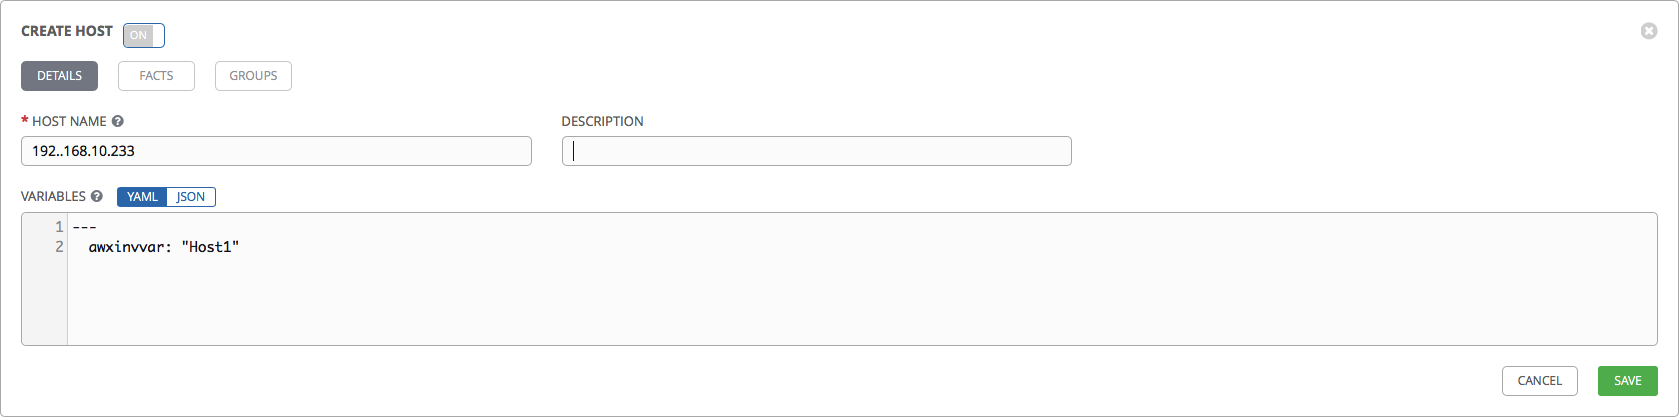1679x417 pixels.
Task: Cancel host creation
Action: [1539, 381]
